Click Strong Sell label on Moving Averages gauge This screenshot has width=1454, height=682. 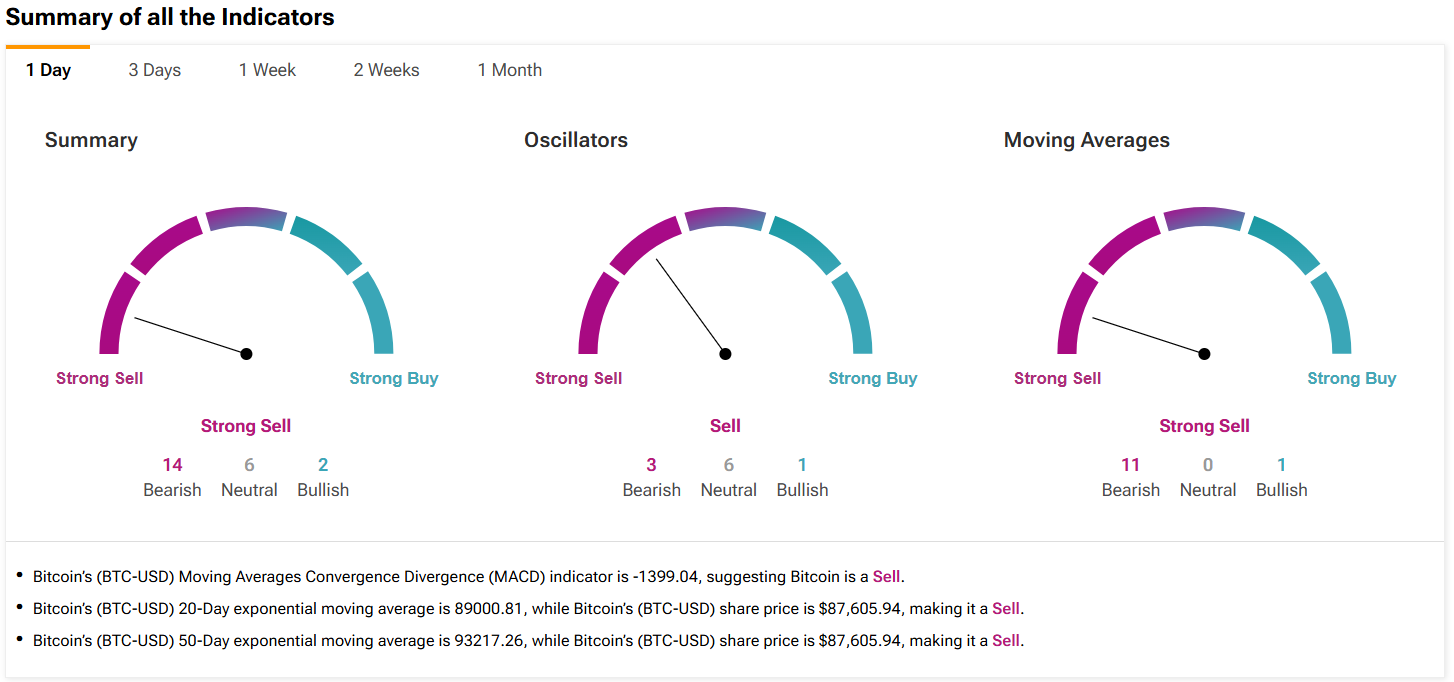1057,378
